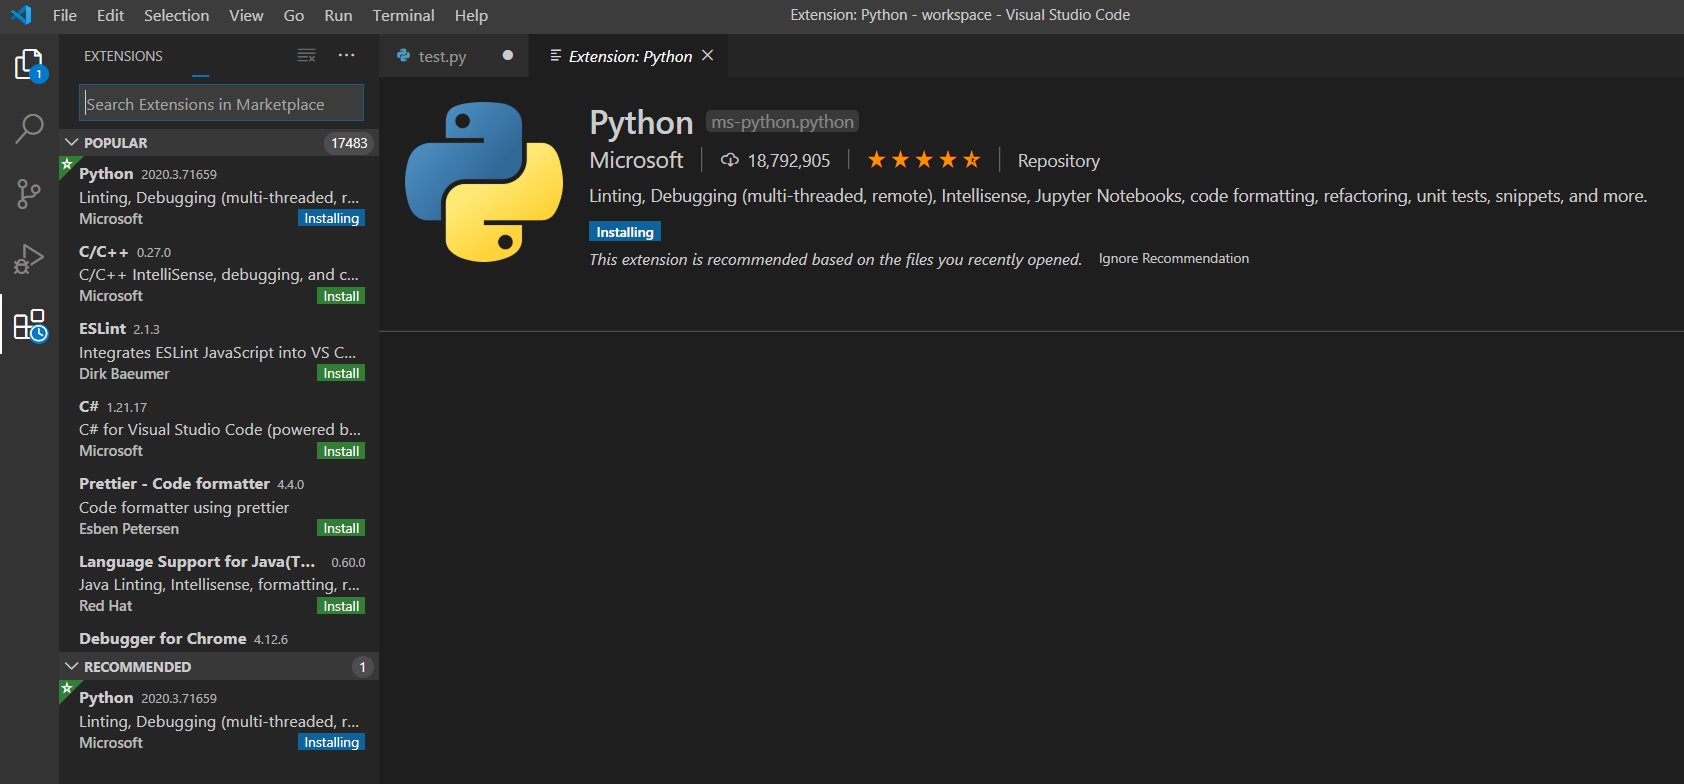Select the Extensions view icon

pyautogui.click(x=29, y=325)
